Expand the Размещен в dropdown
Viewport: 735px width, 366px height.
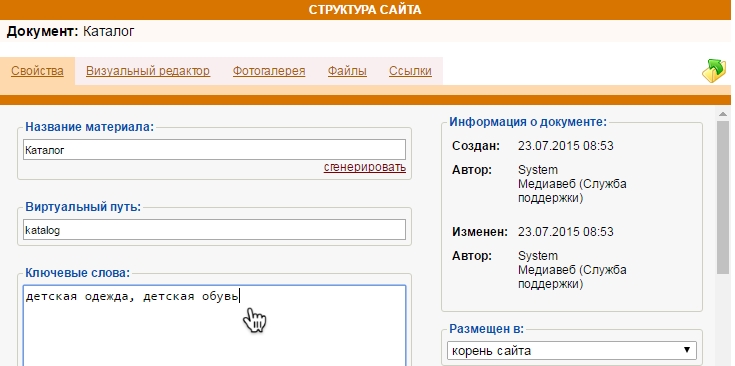point(571,350)
